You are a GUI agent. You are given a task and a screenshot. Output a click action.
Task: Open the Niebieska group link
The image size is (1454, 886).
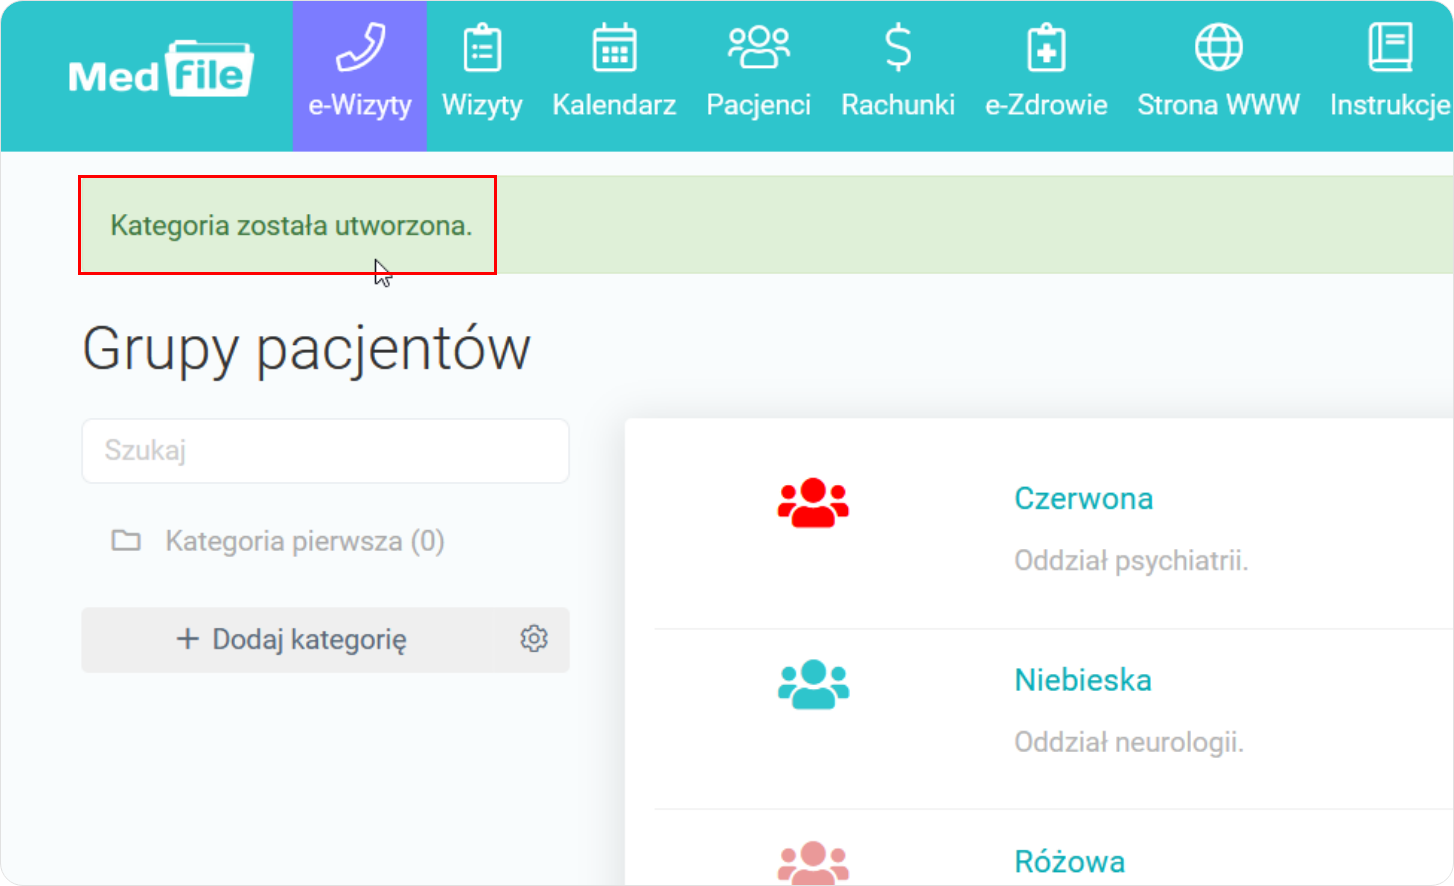pos(1083,680)
